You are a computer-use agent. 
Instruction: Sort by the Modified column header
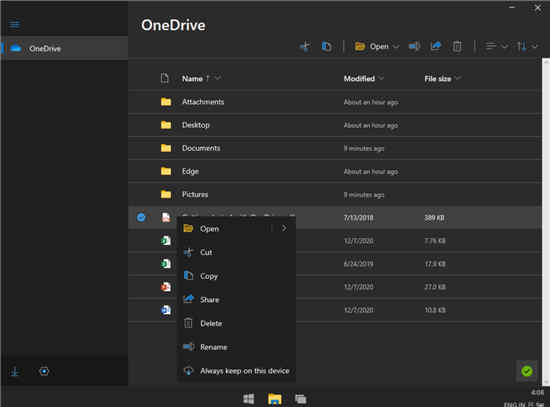click(359, 79)
